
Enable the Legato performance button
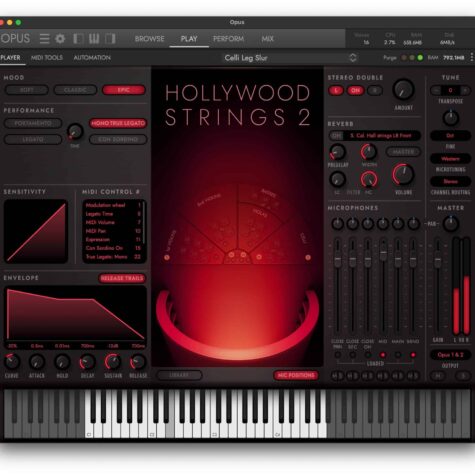click(x=33, y=139)
